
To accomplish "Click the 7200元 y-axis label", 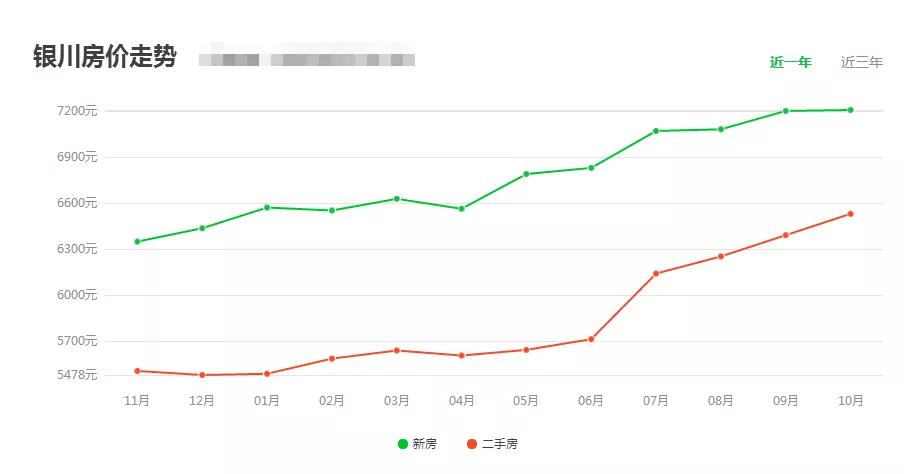I will pyautogui.click(x=77, y=111).
